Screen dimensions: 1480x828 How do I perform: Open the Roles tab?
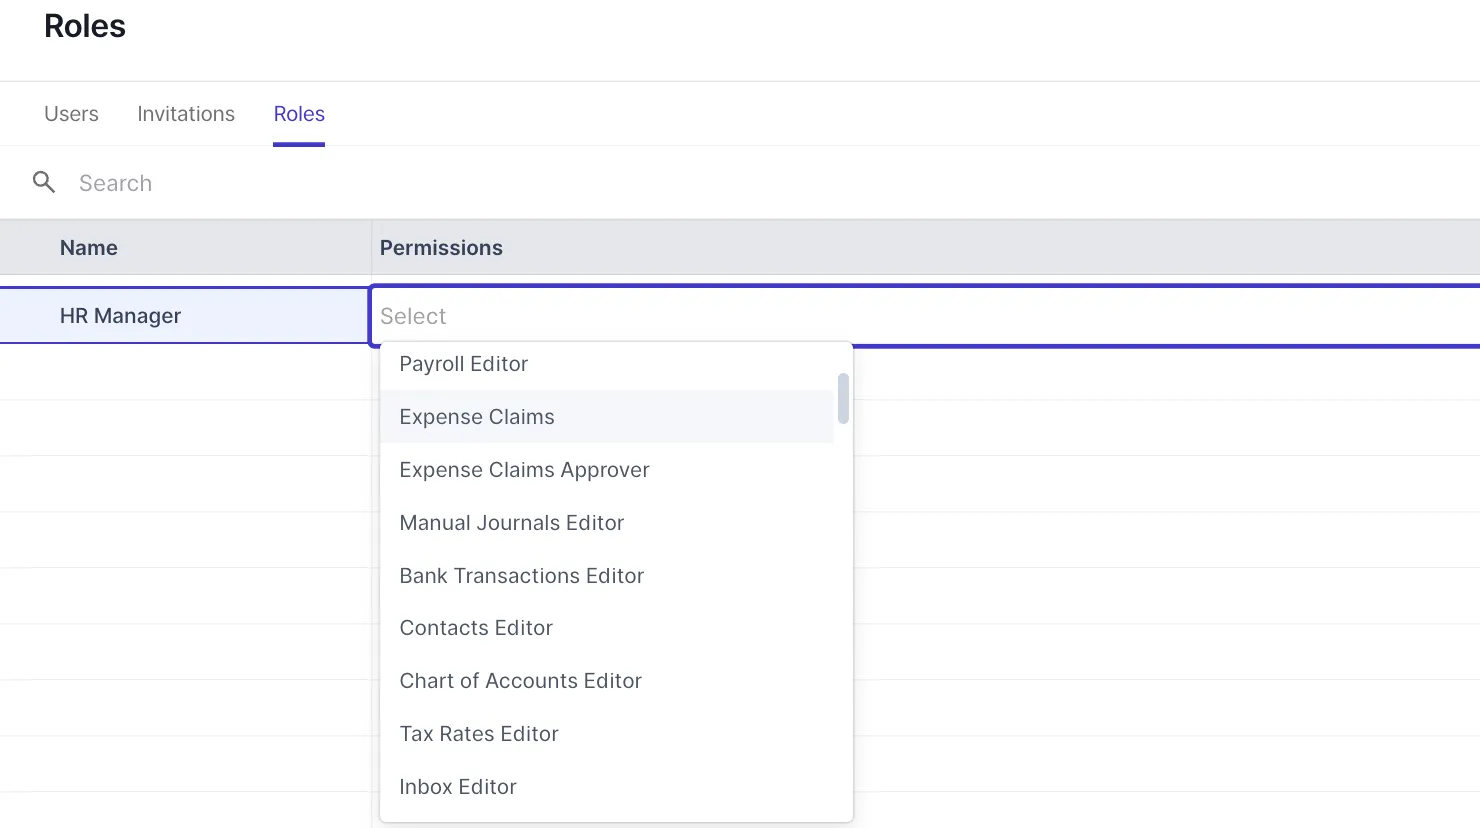coord(298,113)
